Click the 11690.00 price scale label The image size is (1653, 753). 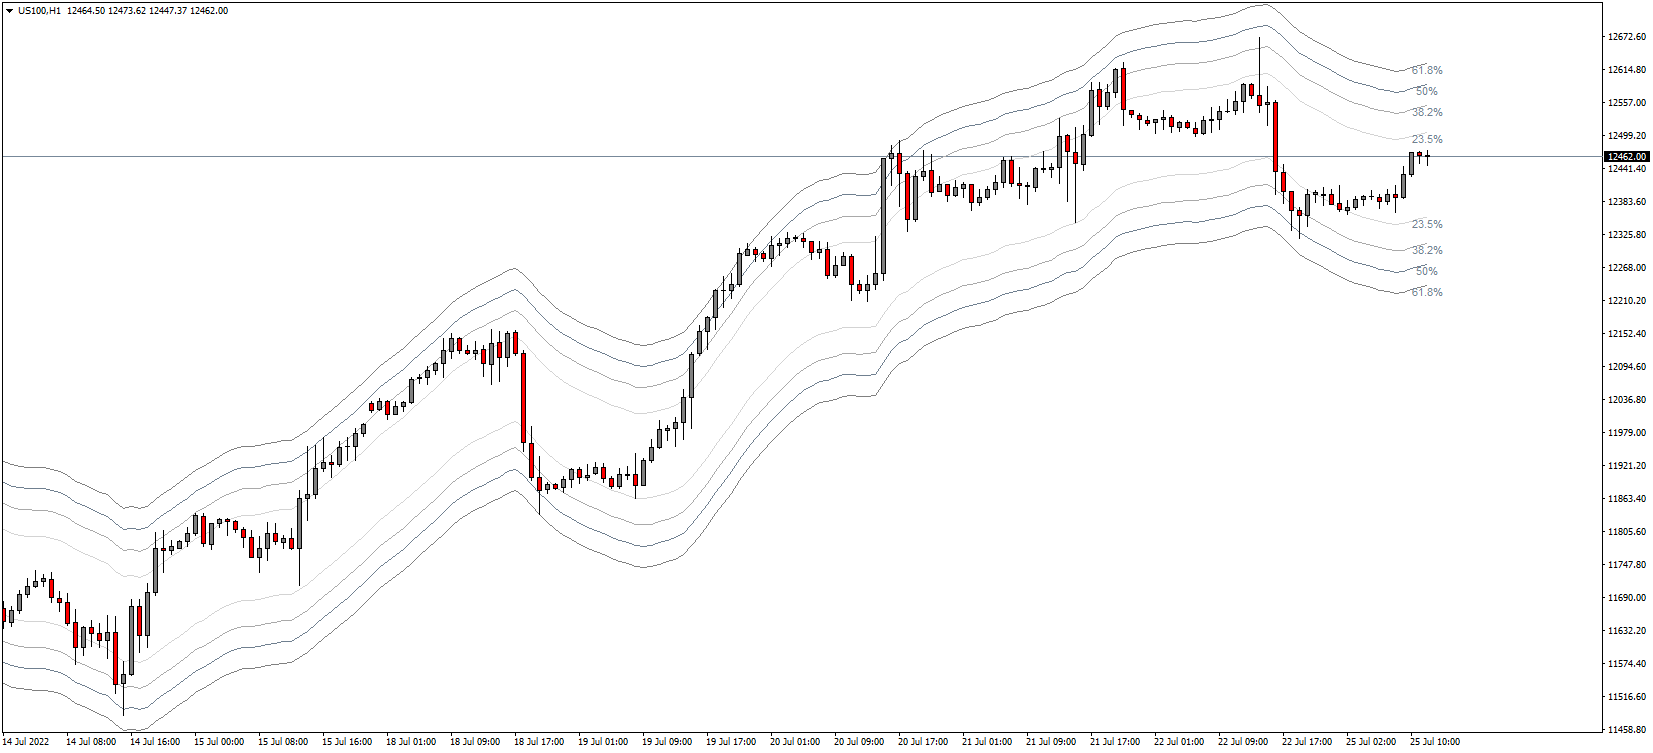coord(1627,598)
